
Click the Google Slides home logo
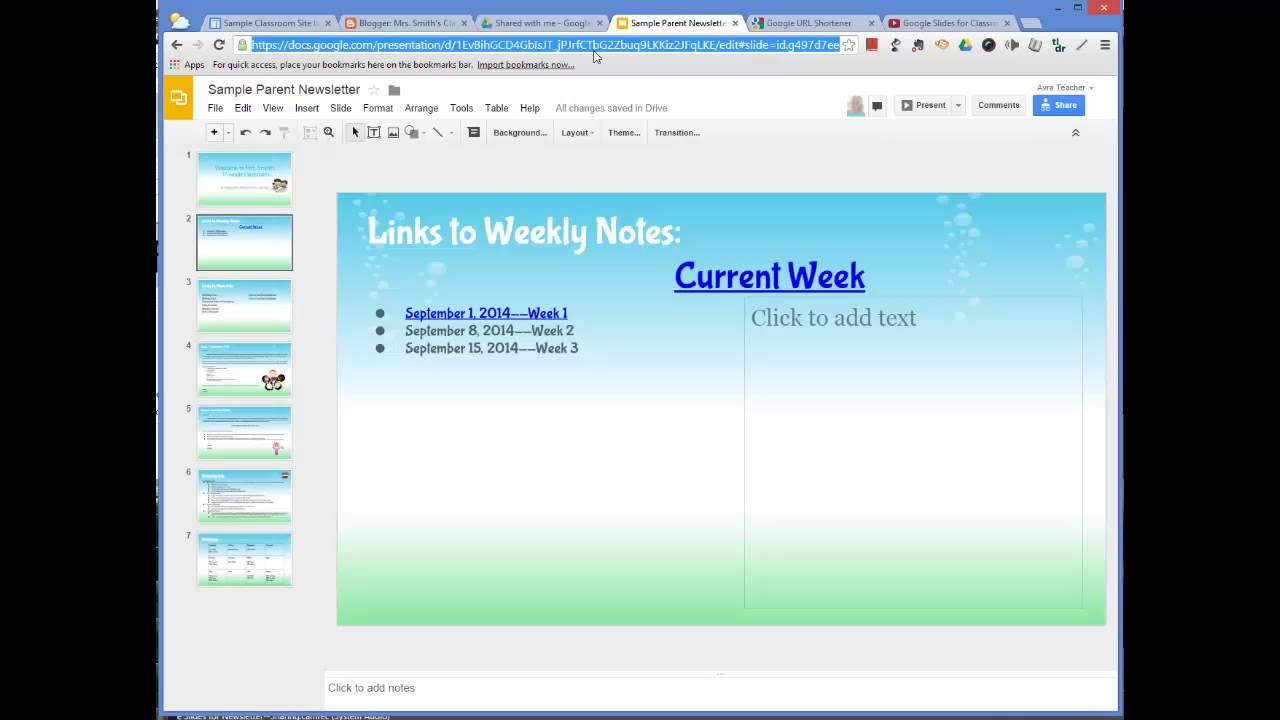178,97
